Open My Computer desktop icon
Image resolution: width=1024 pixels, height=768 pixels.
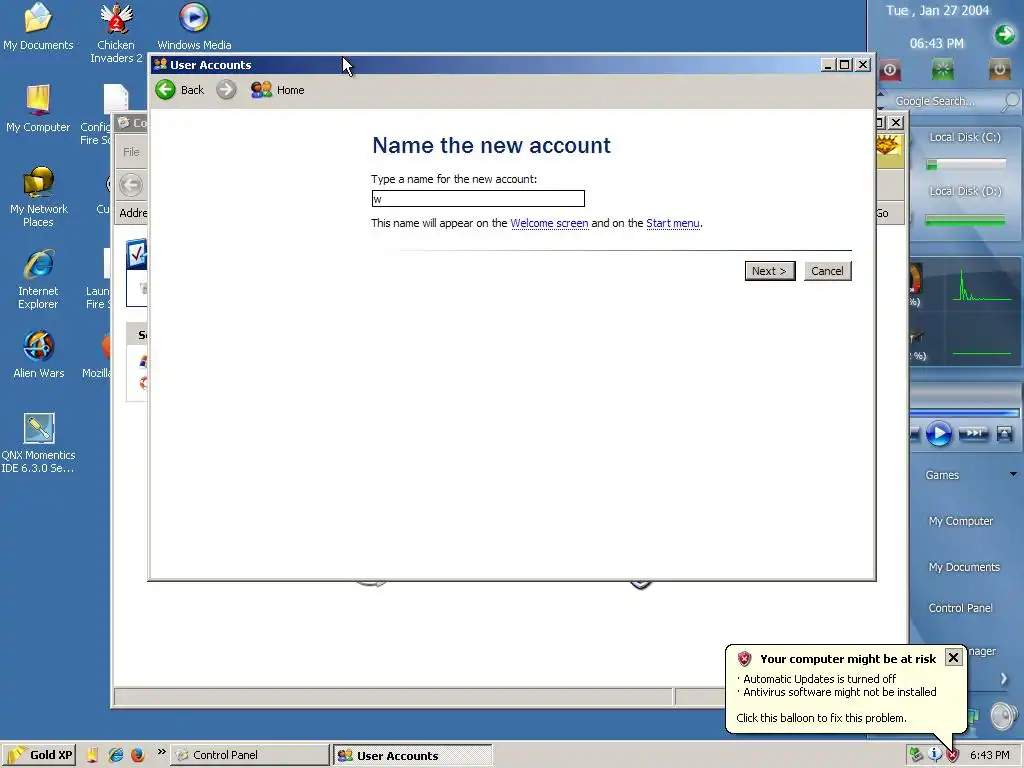38,109
